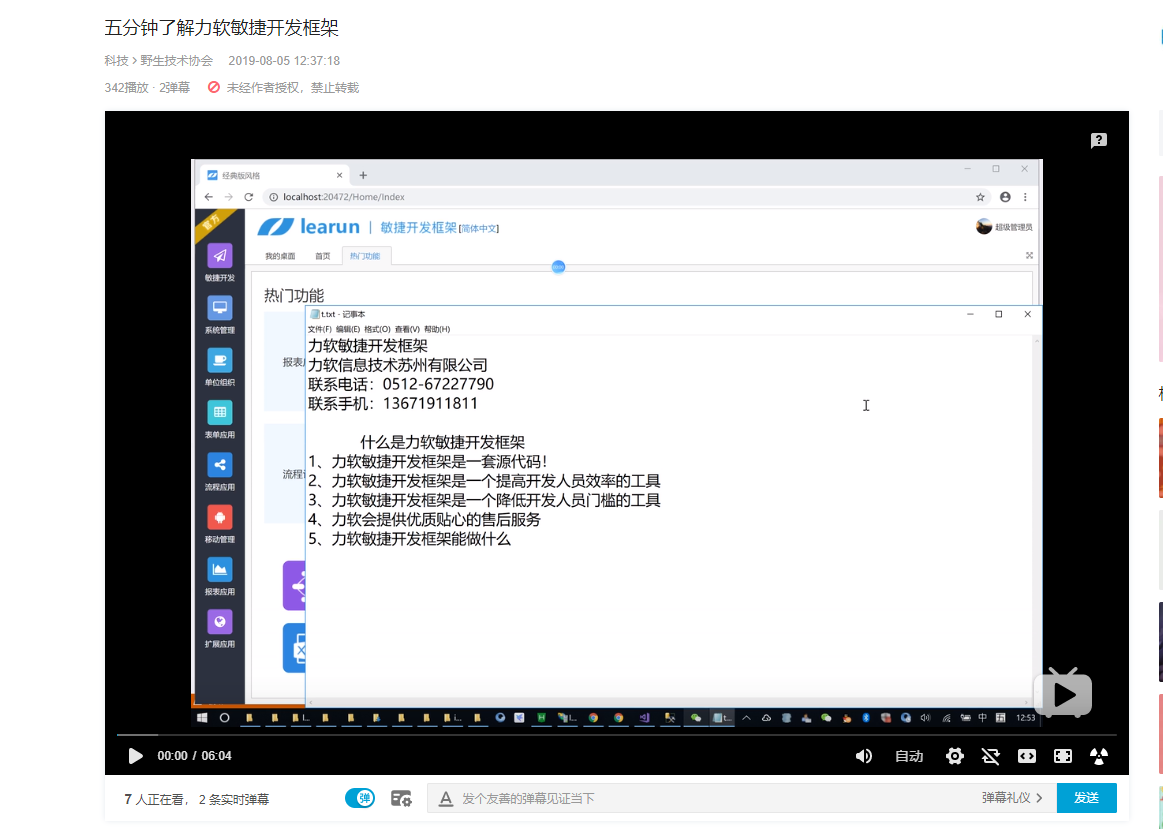Click the new tab plus button in Chrome
Screen dimensions: 1163x829
tap(363, 176)
